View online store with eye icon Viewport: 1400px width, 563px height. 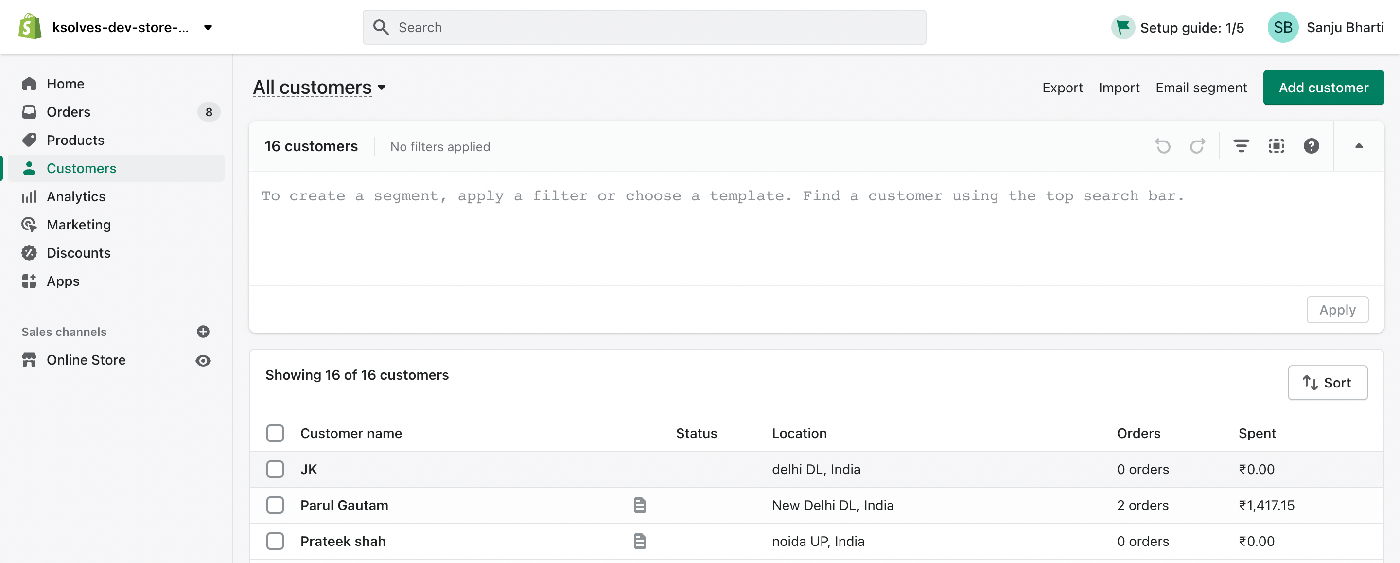[x=203, y=360]
